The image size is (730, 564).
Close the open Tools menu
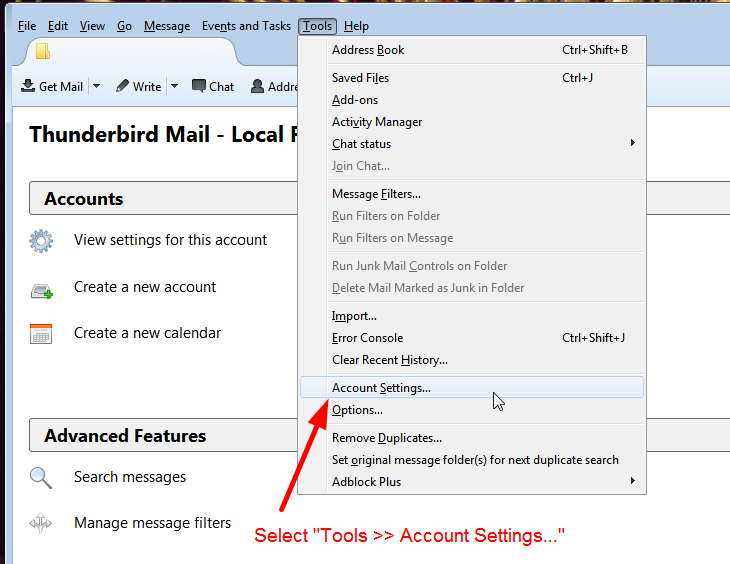coord(318,26)
